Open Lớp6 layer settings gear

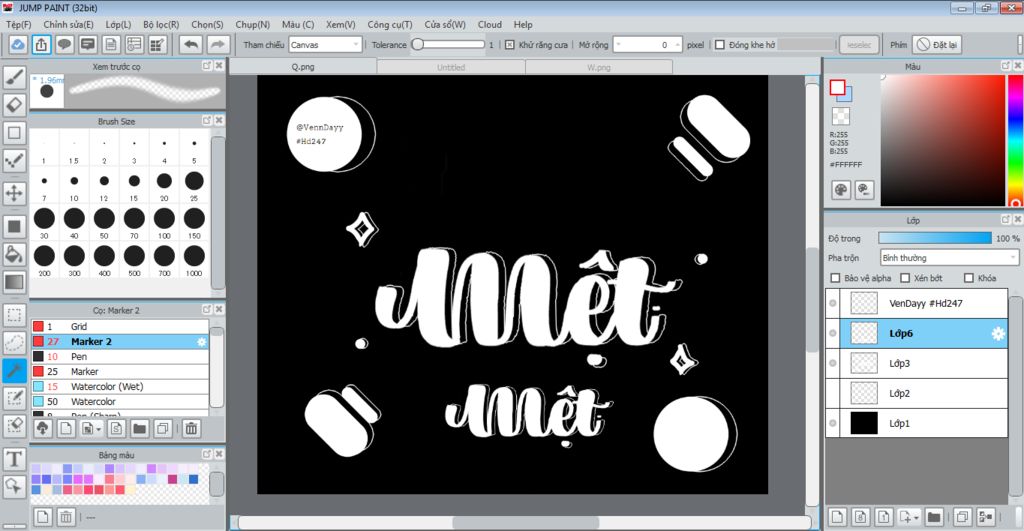(x=998, y=334)
